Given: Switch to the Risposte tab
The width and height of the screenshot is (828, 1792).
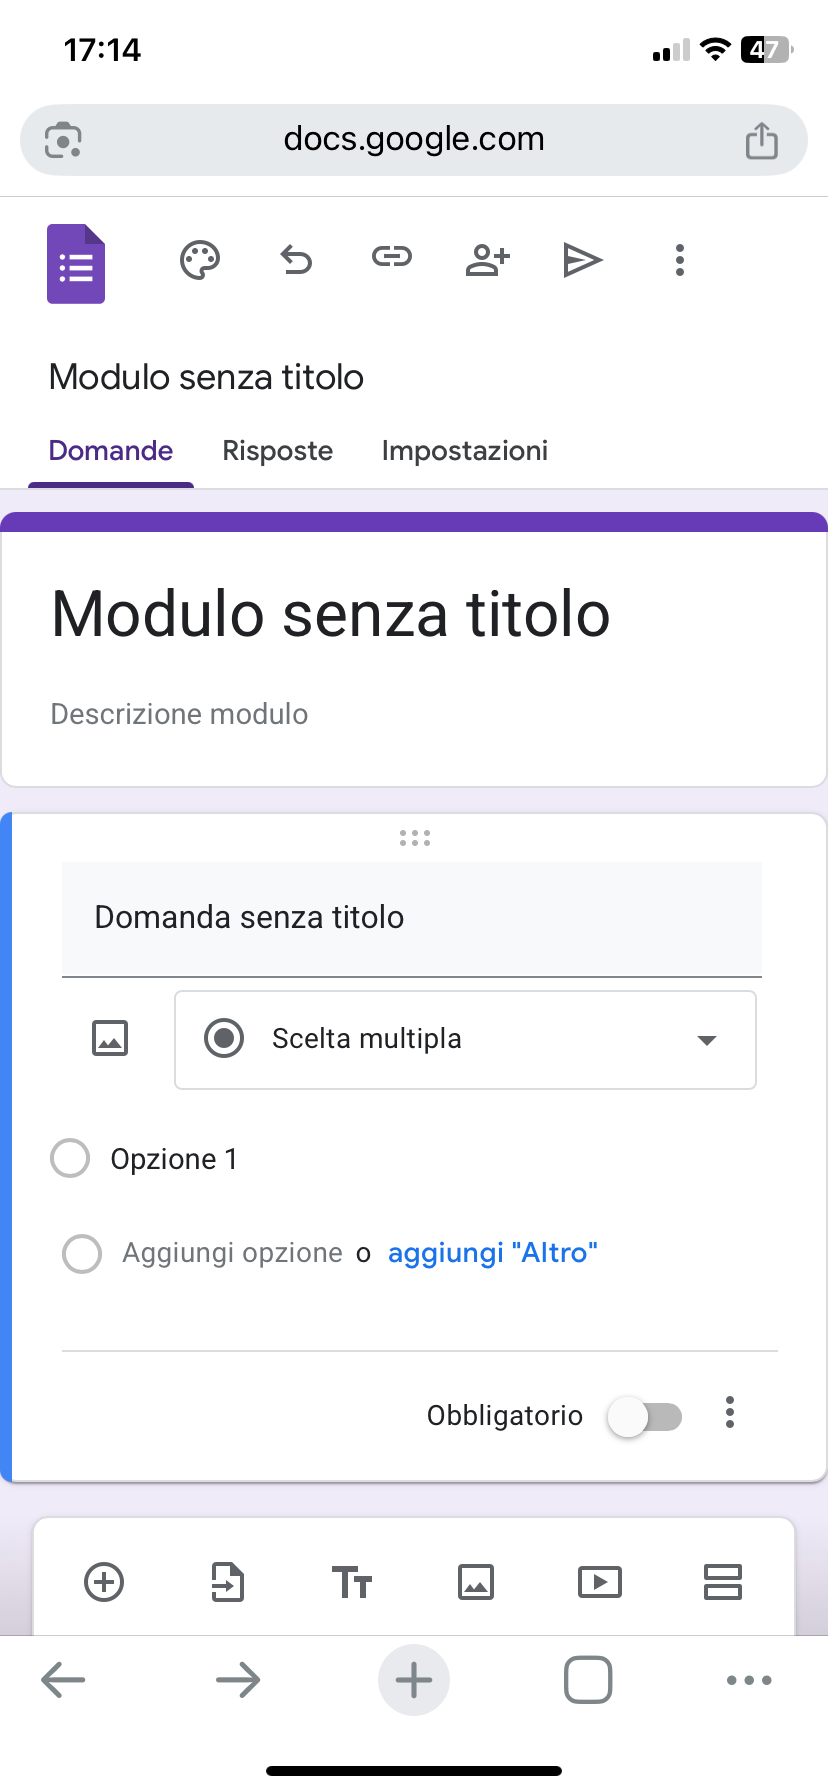Looking at the screenshot, I should pos(277,451).
